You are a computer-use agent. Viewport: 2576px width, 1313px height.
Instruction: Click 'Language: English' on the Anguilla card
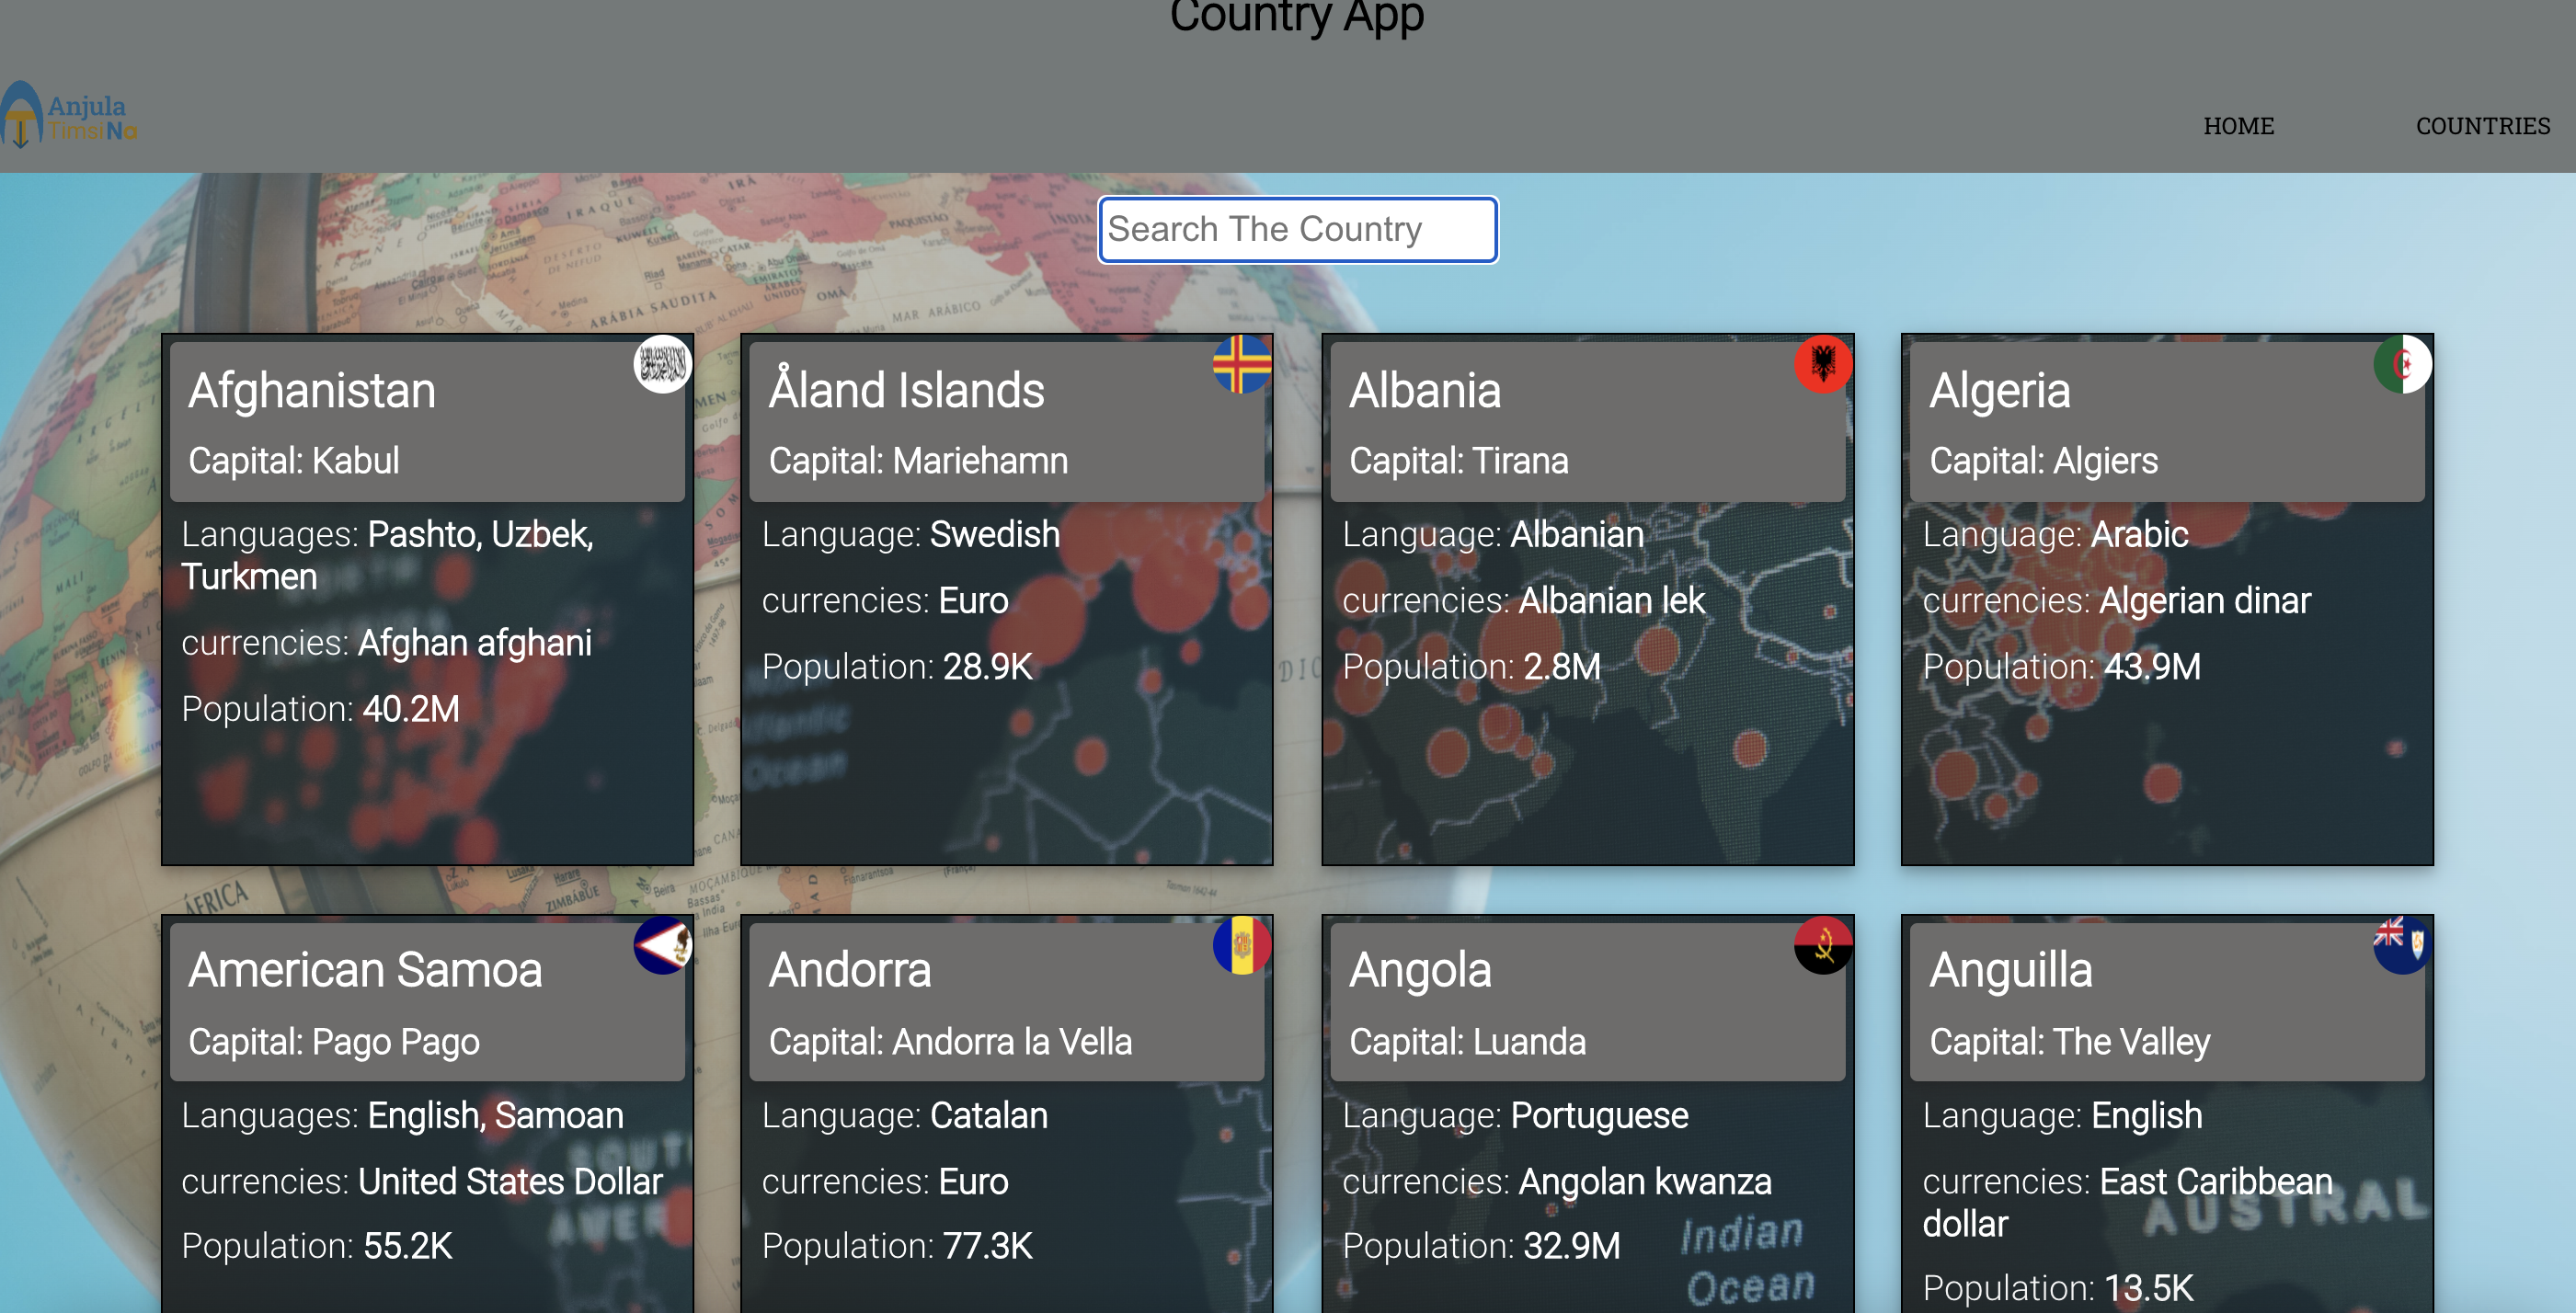click(2062, 1116)
